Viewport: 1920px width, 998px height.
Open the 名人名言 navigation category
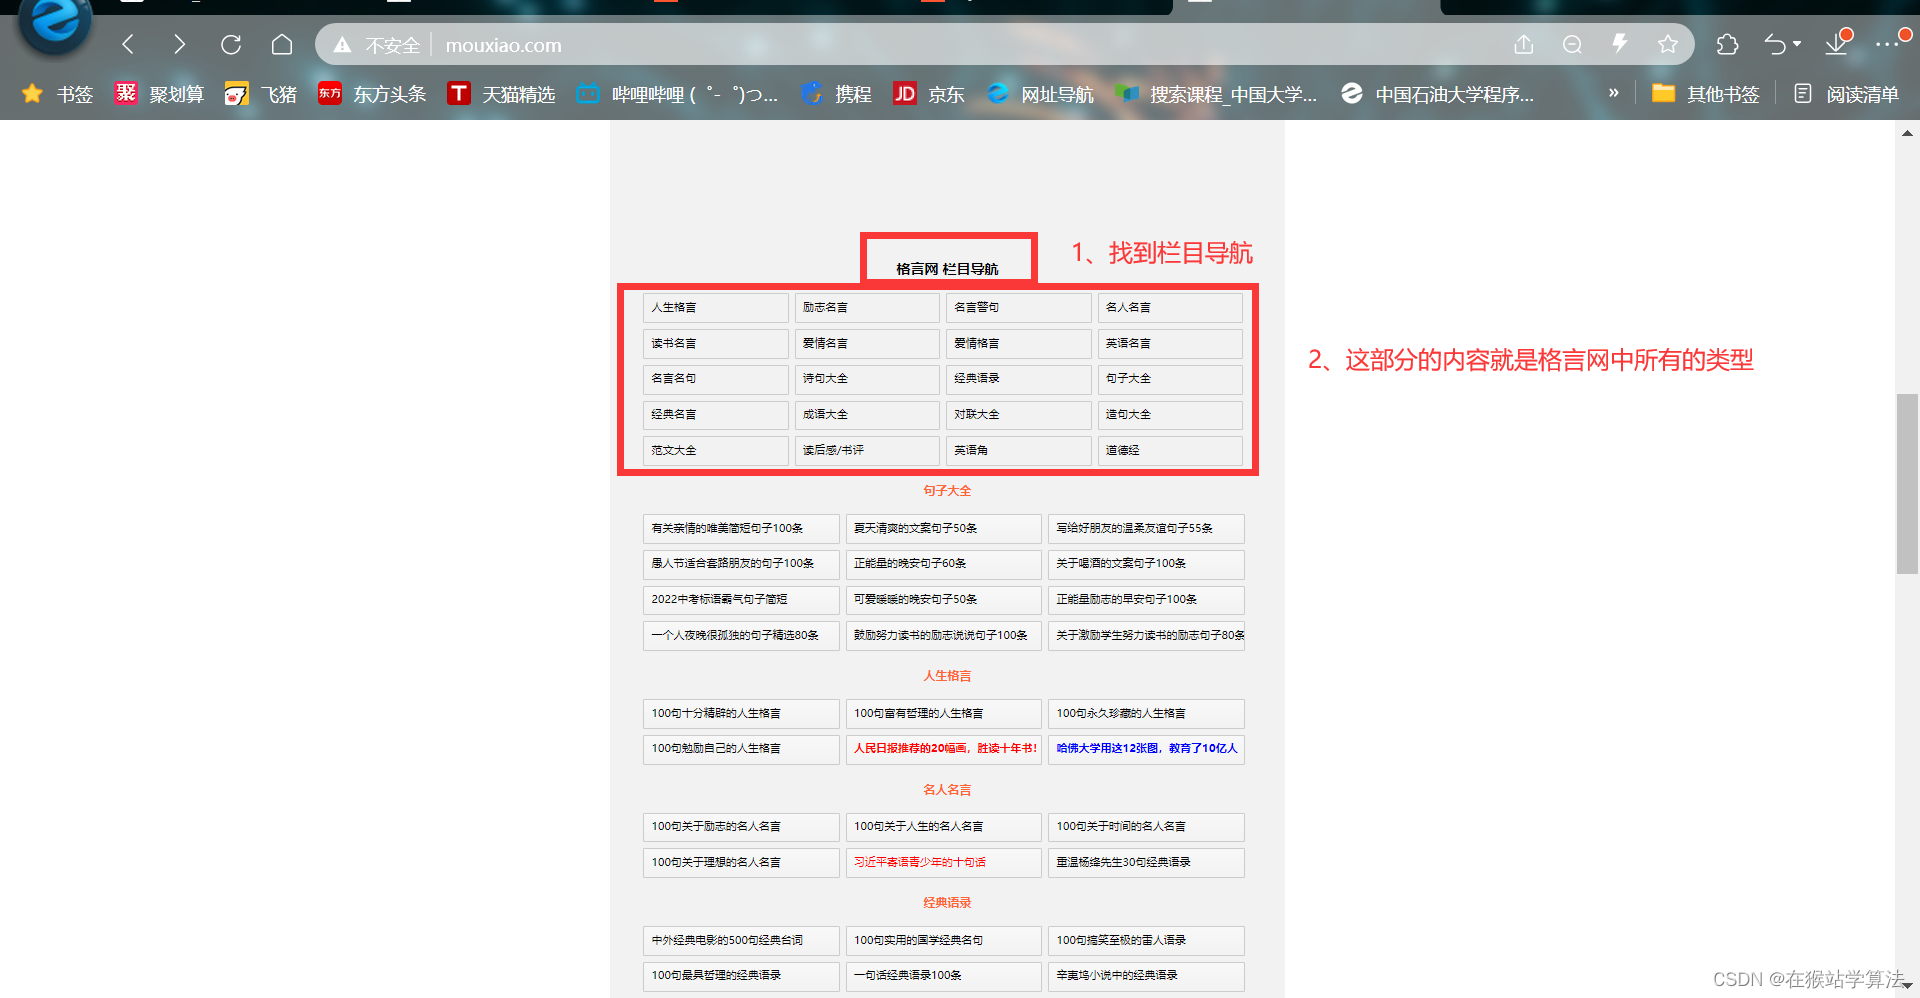click(x=1170, y=307)
